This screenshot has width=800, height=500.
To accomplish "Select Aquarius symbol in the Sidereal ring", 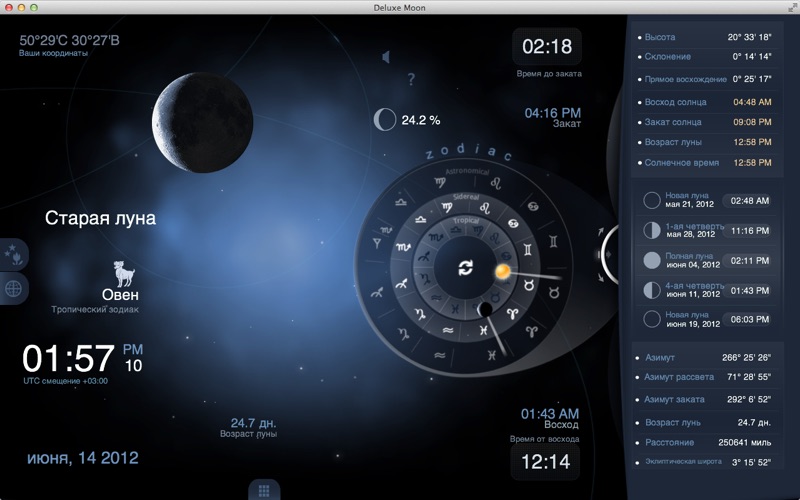I will click(x=447, y=331).
